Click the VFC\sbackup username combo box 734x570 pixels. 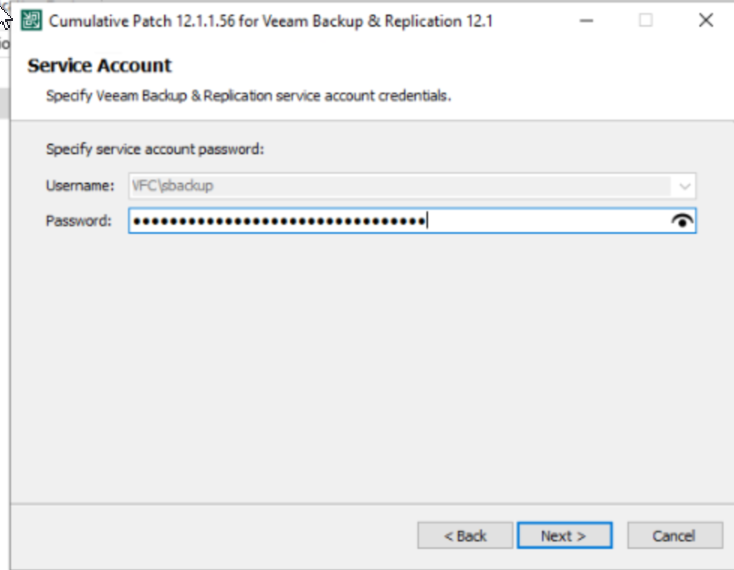pyautogui.click(x=412, y=186)
